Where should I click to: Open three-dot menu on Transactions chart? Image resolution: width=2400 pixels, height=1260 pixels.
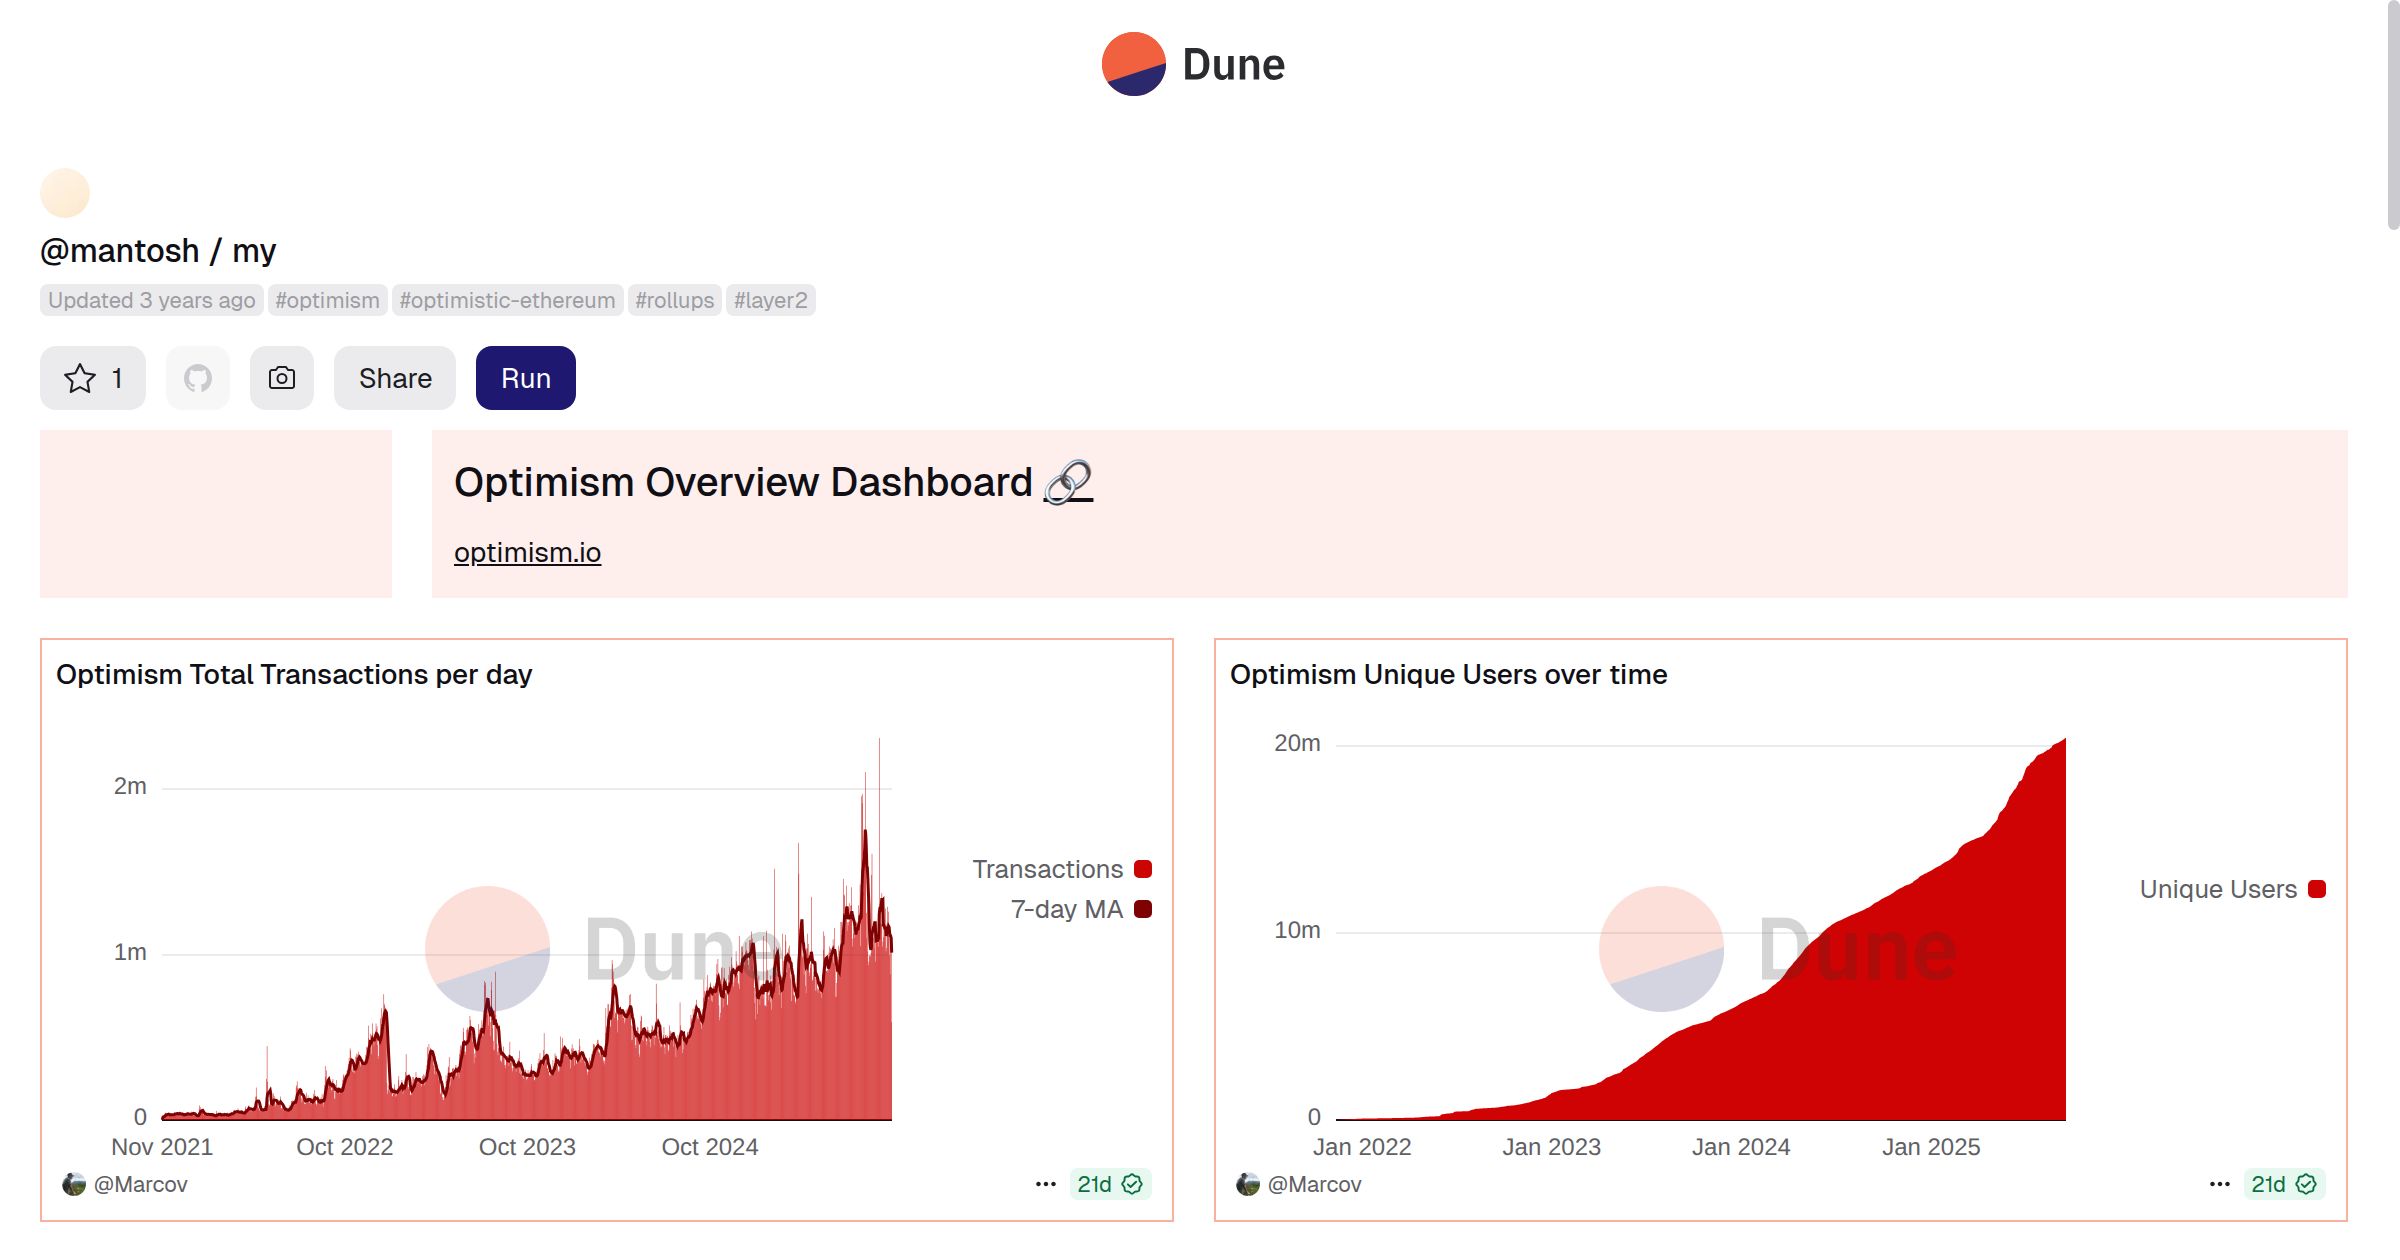(1046, 1184)
